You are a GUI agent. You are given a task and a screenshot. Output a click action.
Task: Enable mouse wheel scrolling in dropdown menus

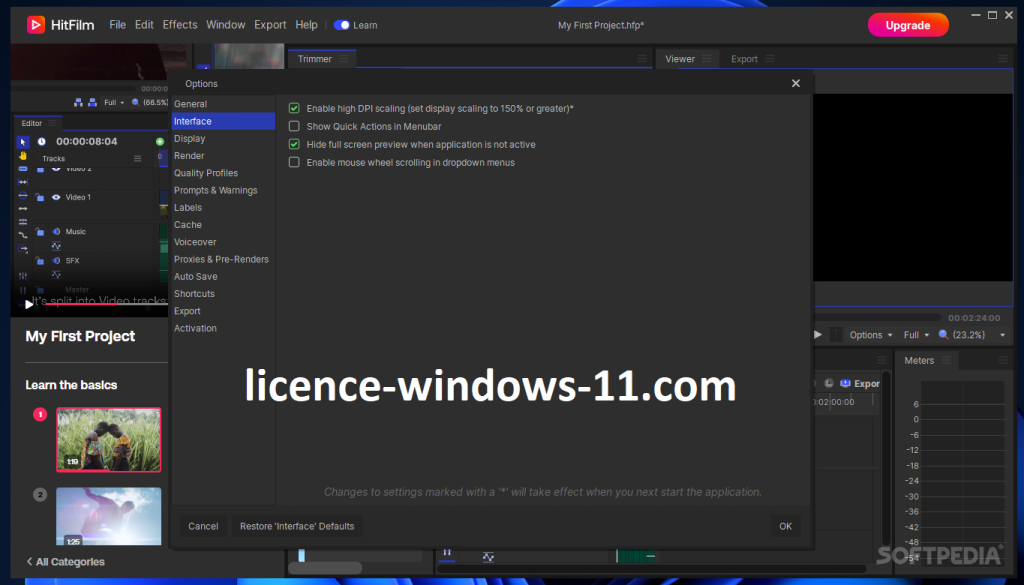pyautogui.click(x=294, y=162)
